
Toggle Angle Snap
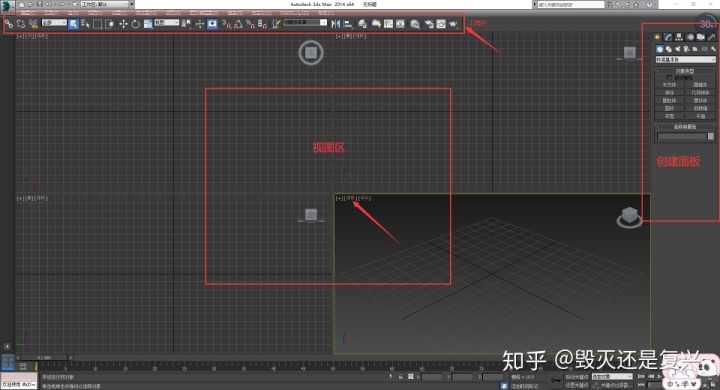coord(238,23)
